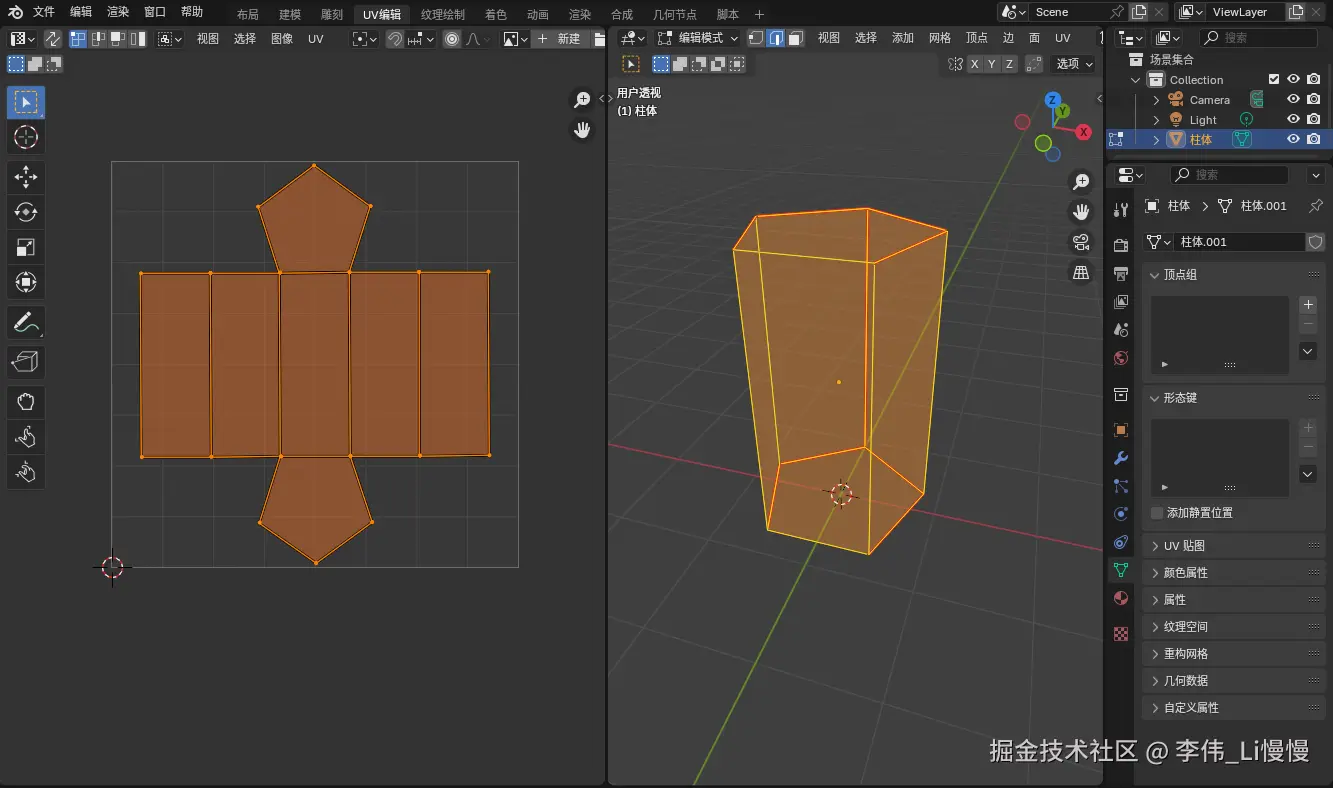Open the 编辑模式 mode dropdown

(x=698, y=38)
